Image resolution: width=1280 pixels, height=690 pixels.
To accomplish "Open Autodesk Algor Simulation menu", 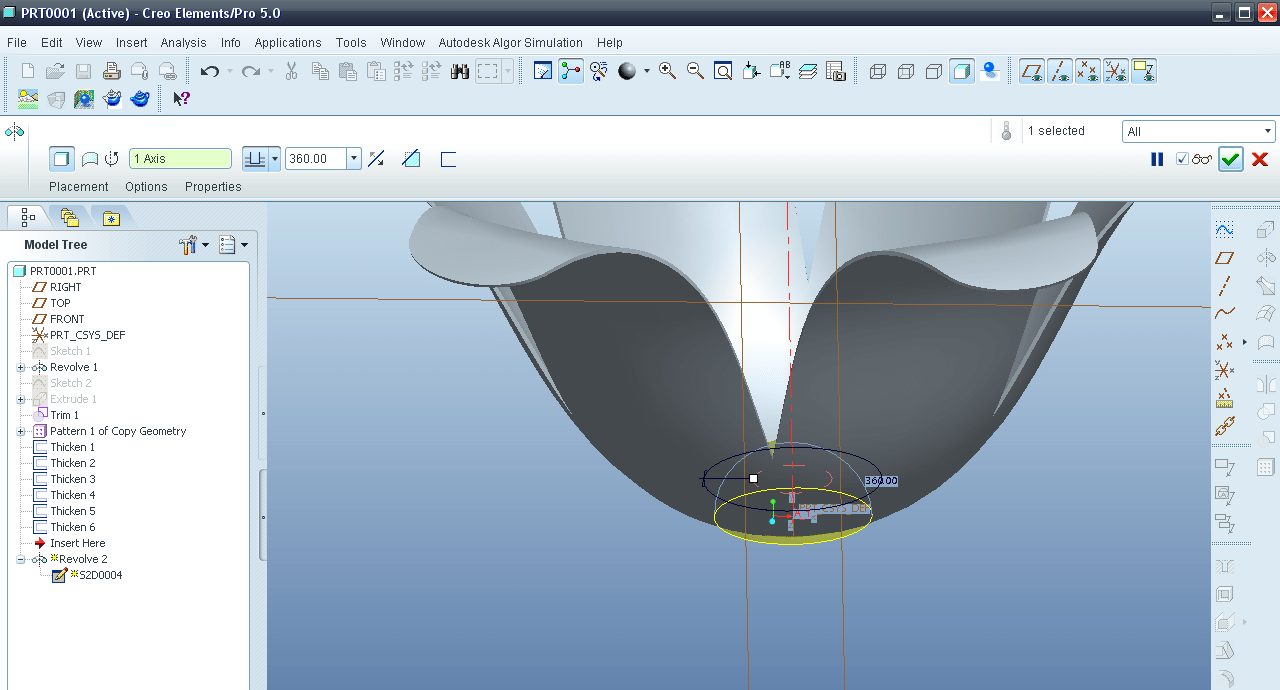I will (x=510, y=42).
